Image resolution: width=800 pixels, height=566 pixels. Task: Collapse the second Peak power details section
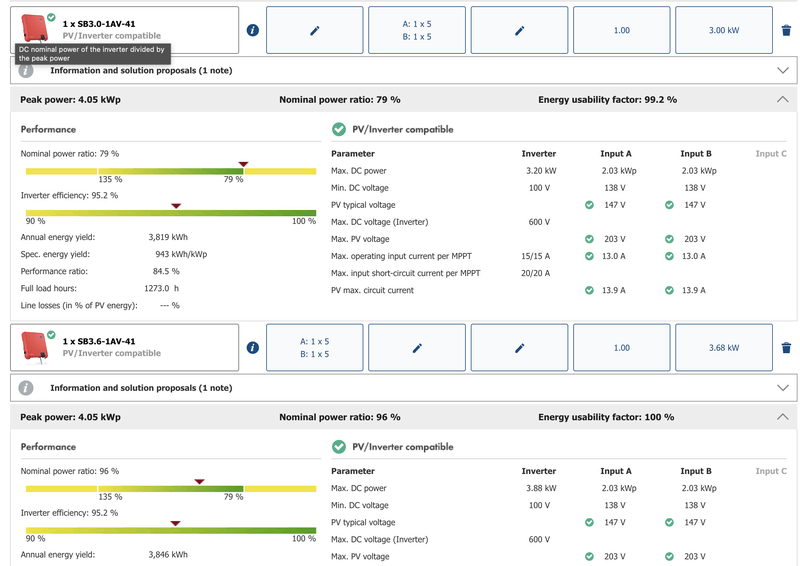[x=783, y=417]
